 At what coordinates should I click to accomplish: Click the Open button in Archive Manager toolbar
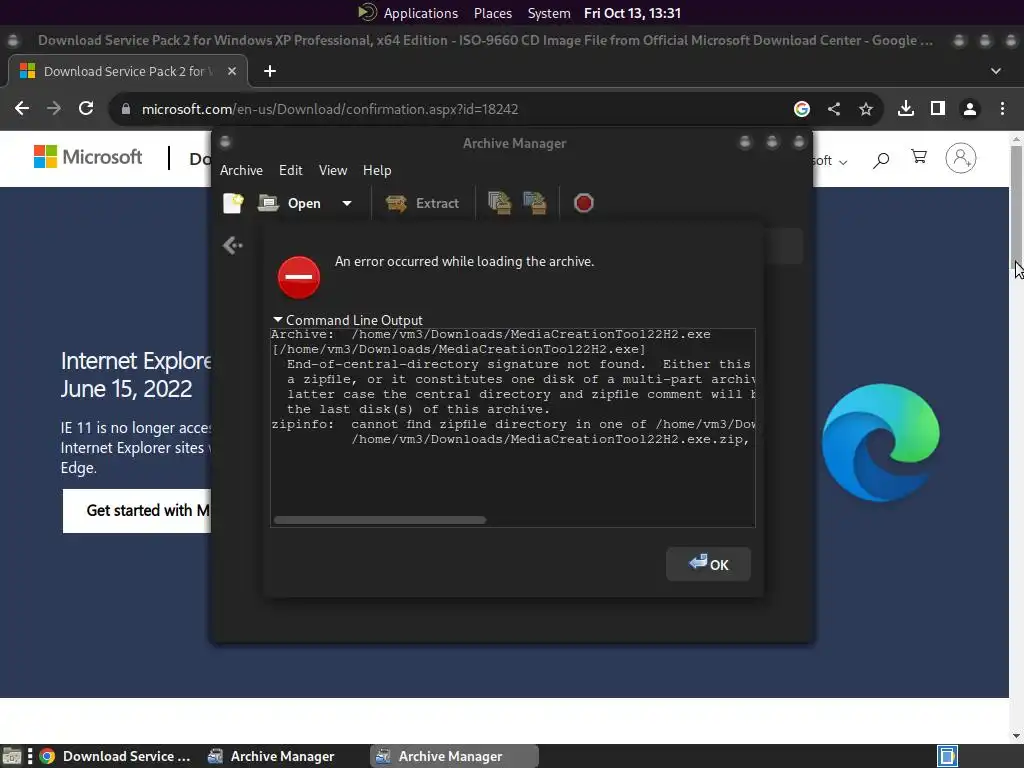point(289,203)
